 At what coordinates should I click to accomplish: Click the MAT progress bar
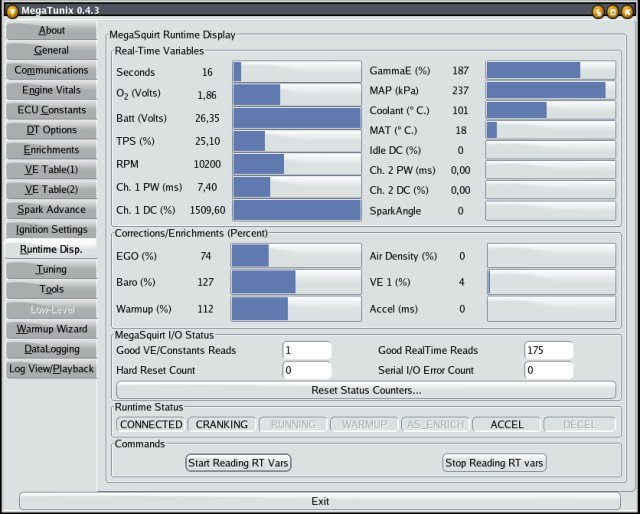[x=551, y=130]
